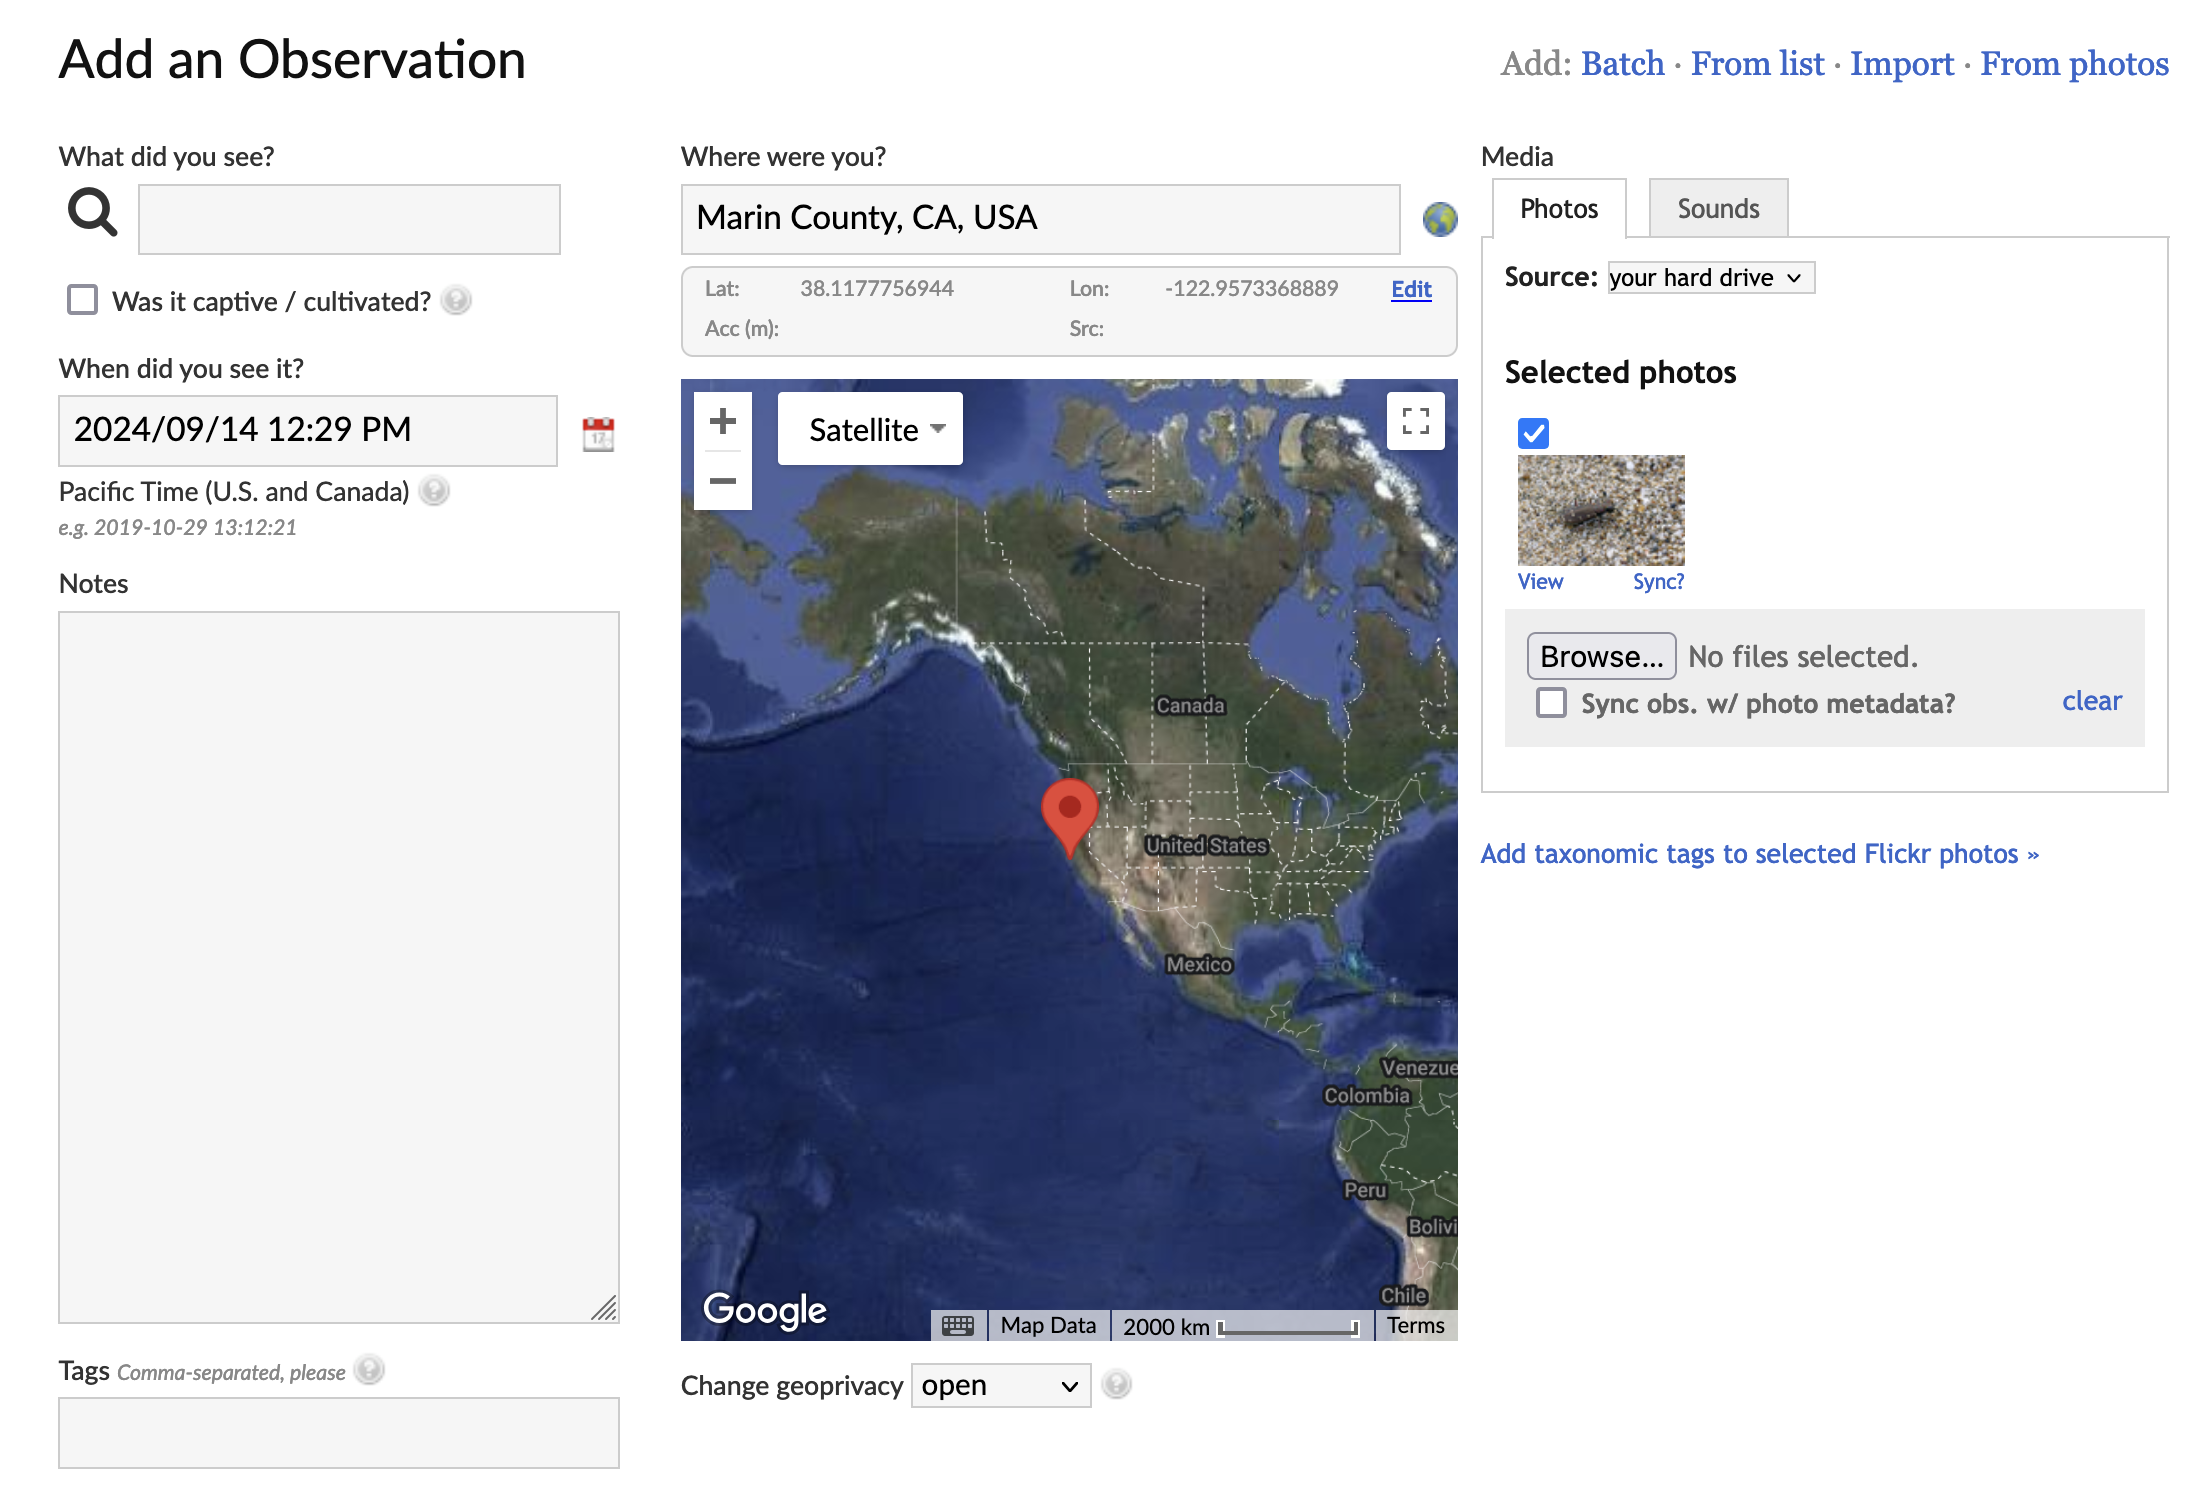Uncheck the selected photo checkbox

pos(1533,433)
